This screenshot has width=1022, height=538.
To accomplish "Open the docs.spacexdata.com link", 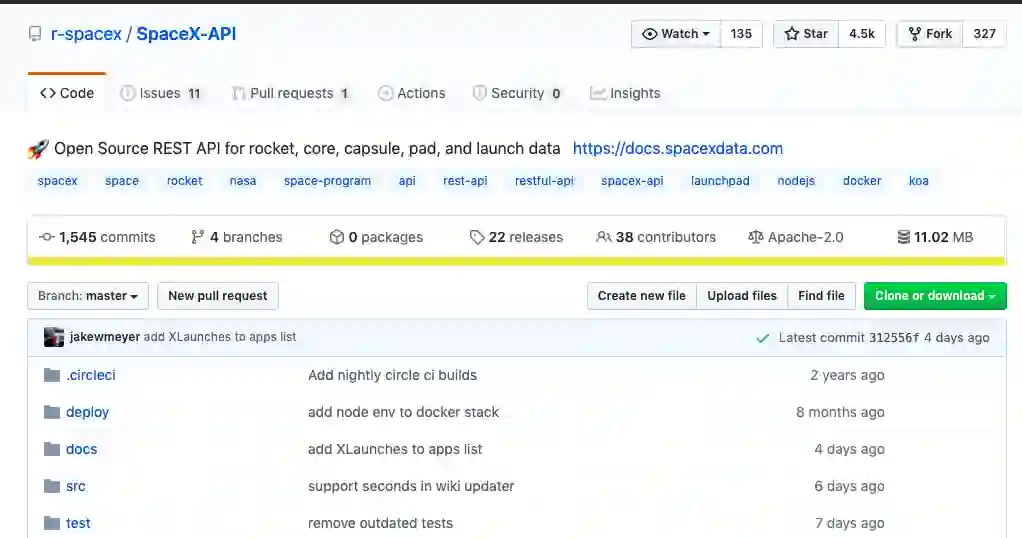I will coord(677,148).
